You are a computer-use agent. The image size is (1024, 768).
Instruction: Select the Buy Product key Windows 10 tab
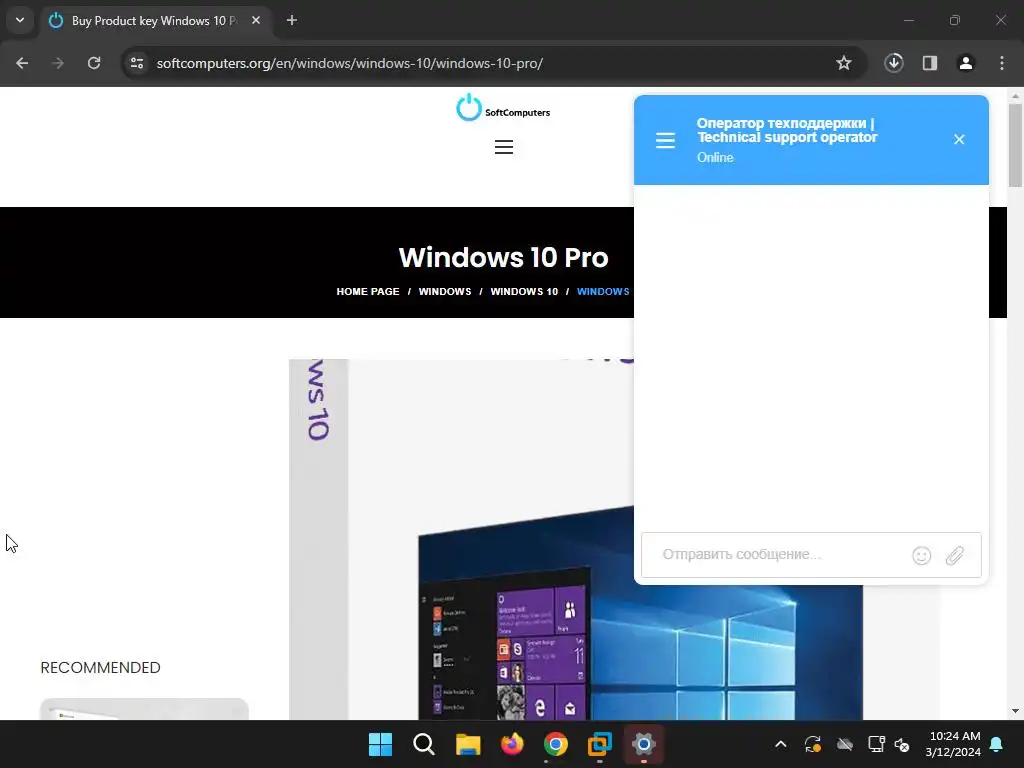click(155, 21)
